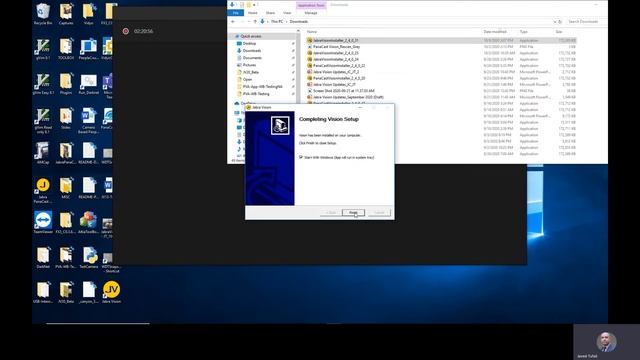This screenshot has height=360, width=640.
Task: Select Open folder in Quick access list
Action: (x=247, y=80)
